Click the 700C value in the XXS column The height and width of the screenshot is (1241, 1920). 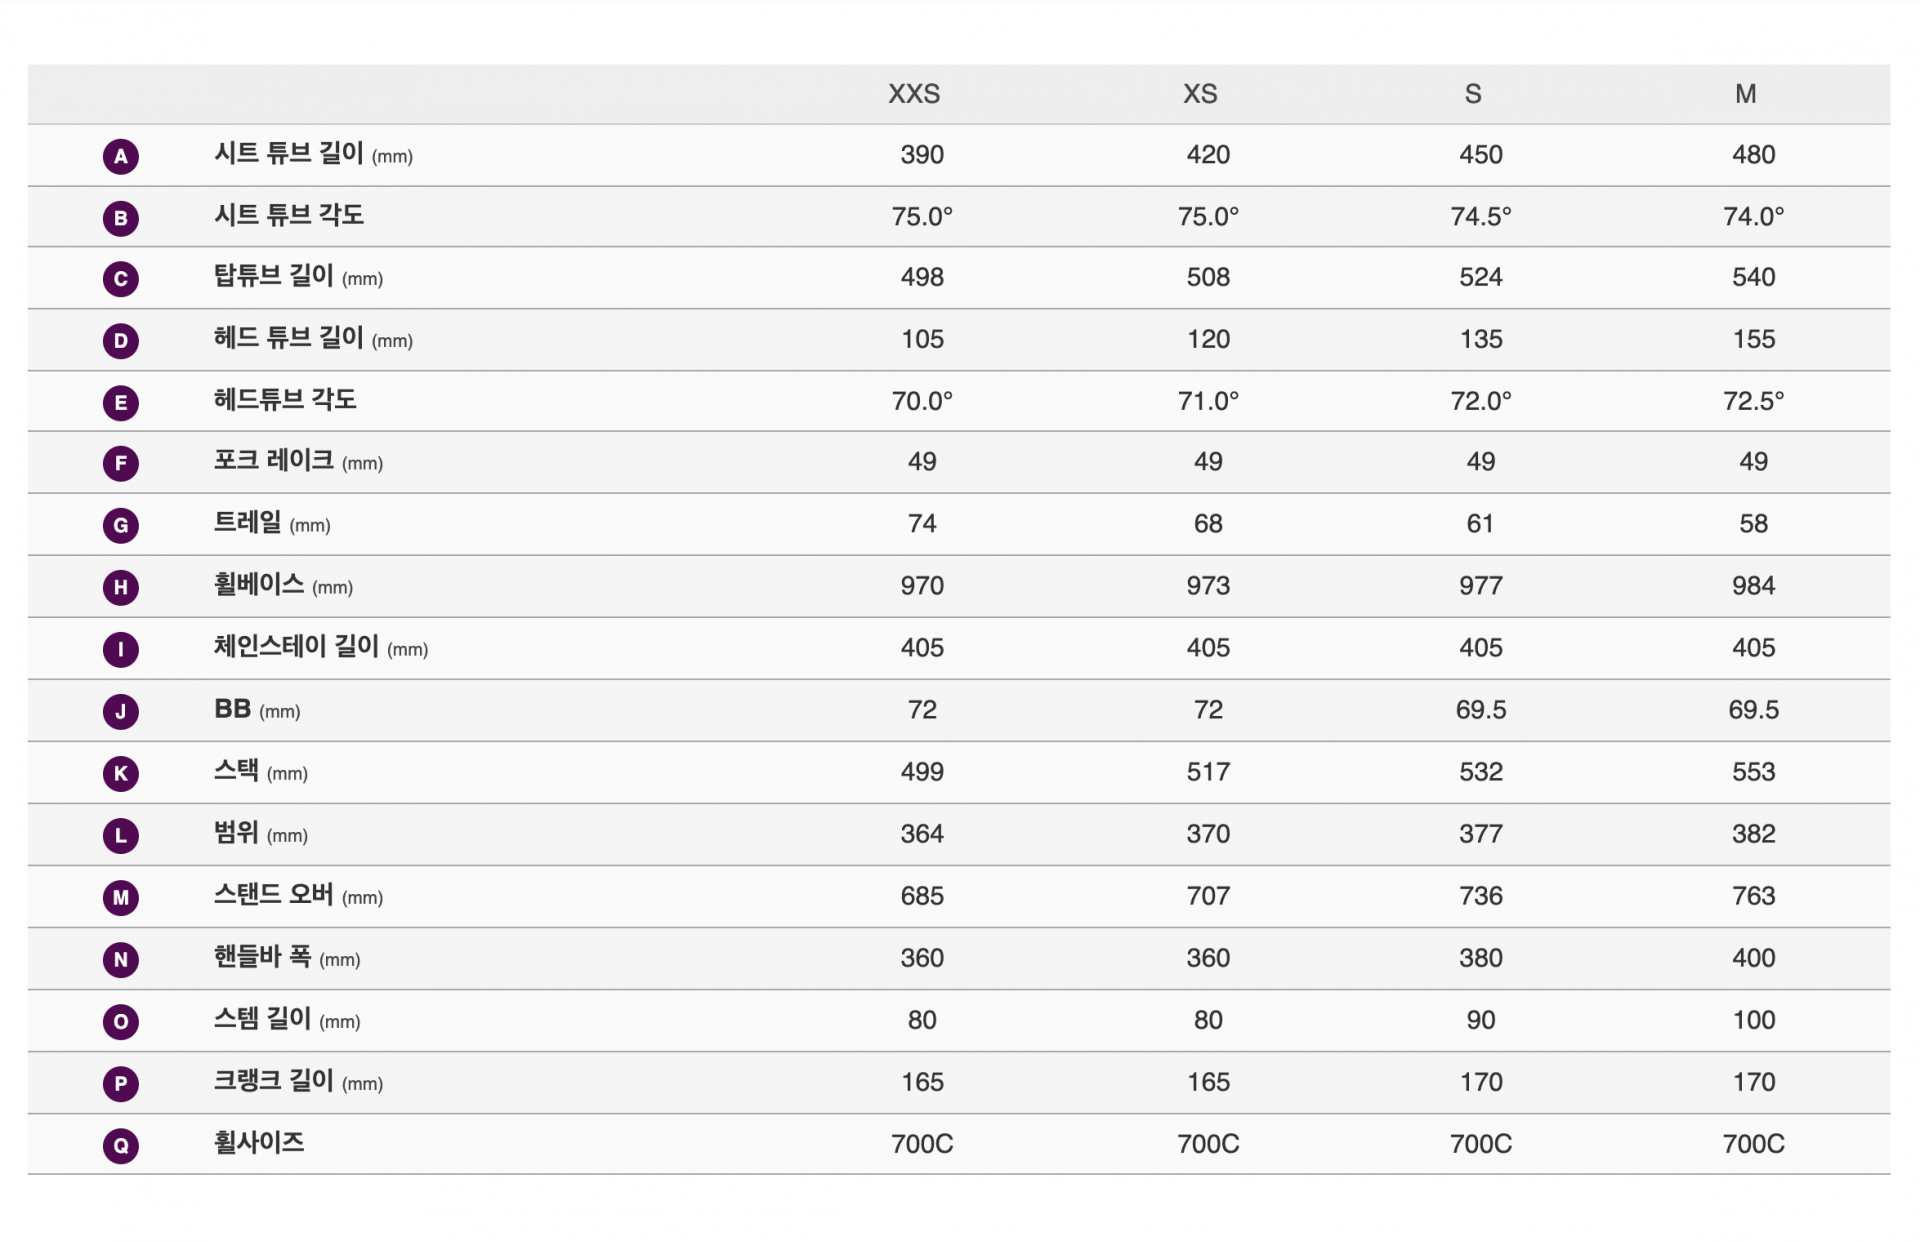pyautogui.click(x=922, y=1144)
